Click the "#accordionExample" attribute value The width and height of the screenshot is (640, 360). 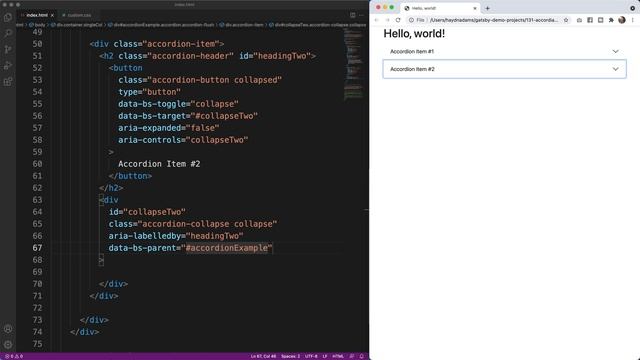pyautogui.click(x=227, y=248)
